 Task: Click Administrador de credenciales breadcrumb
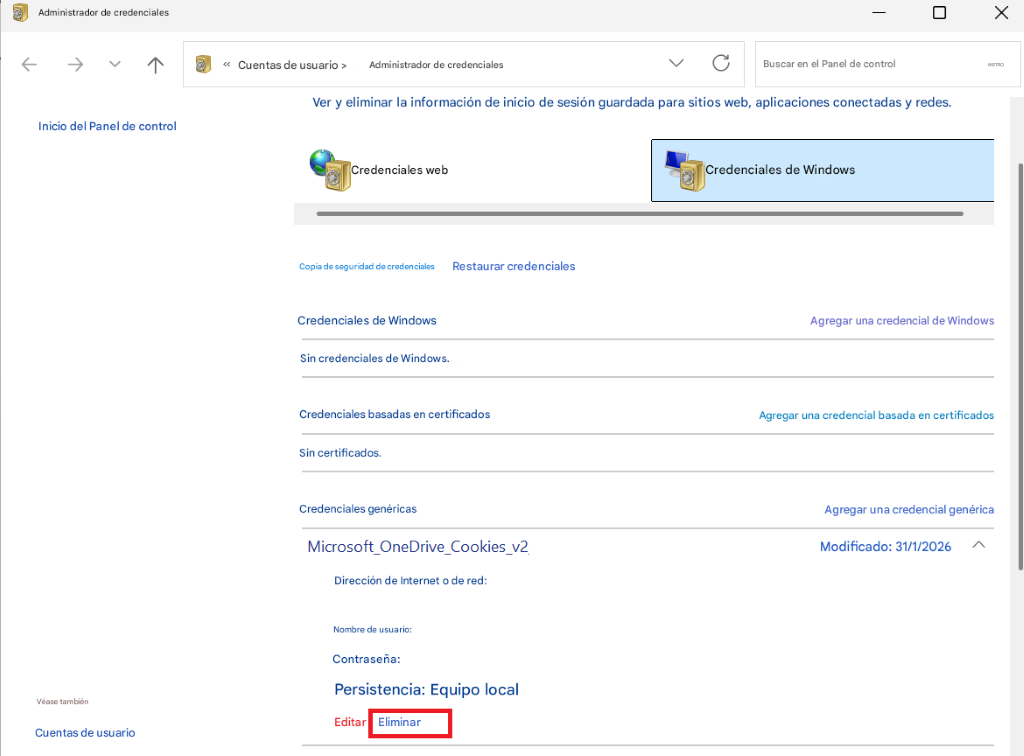[436, 65]
